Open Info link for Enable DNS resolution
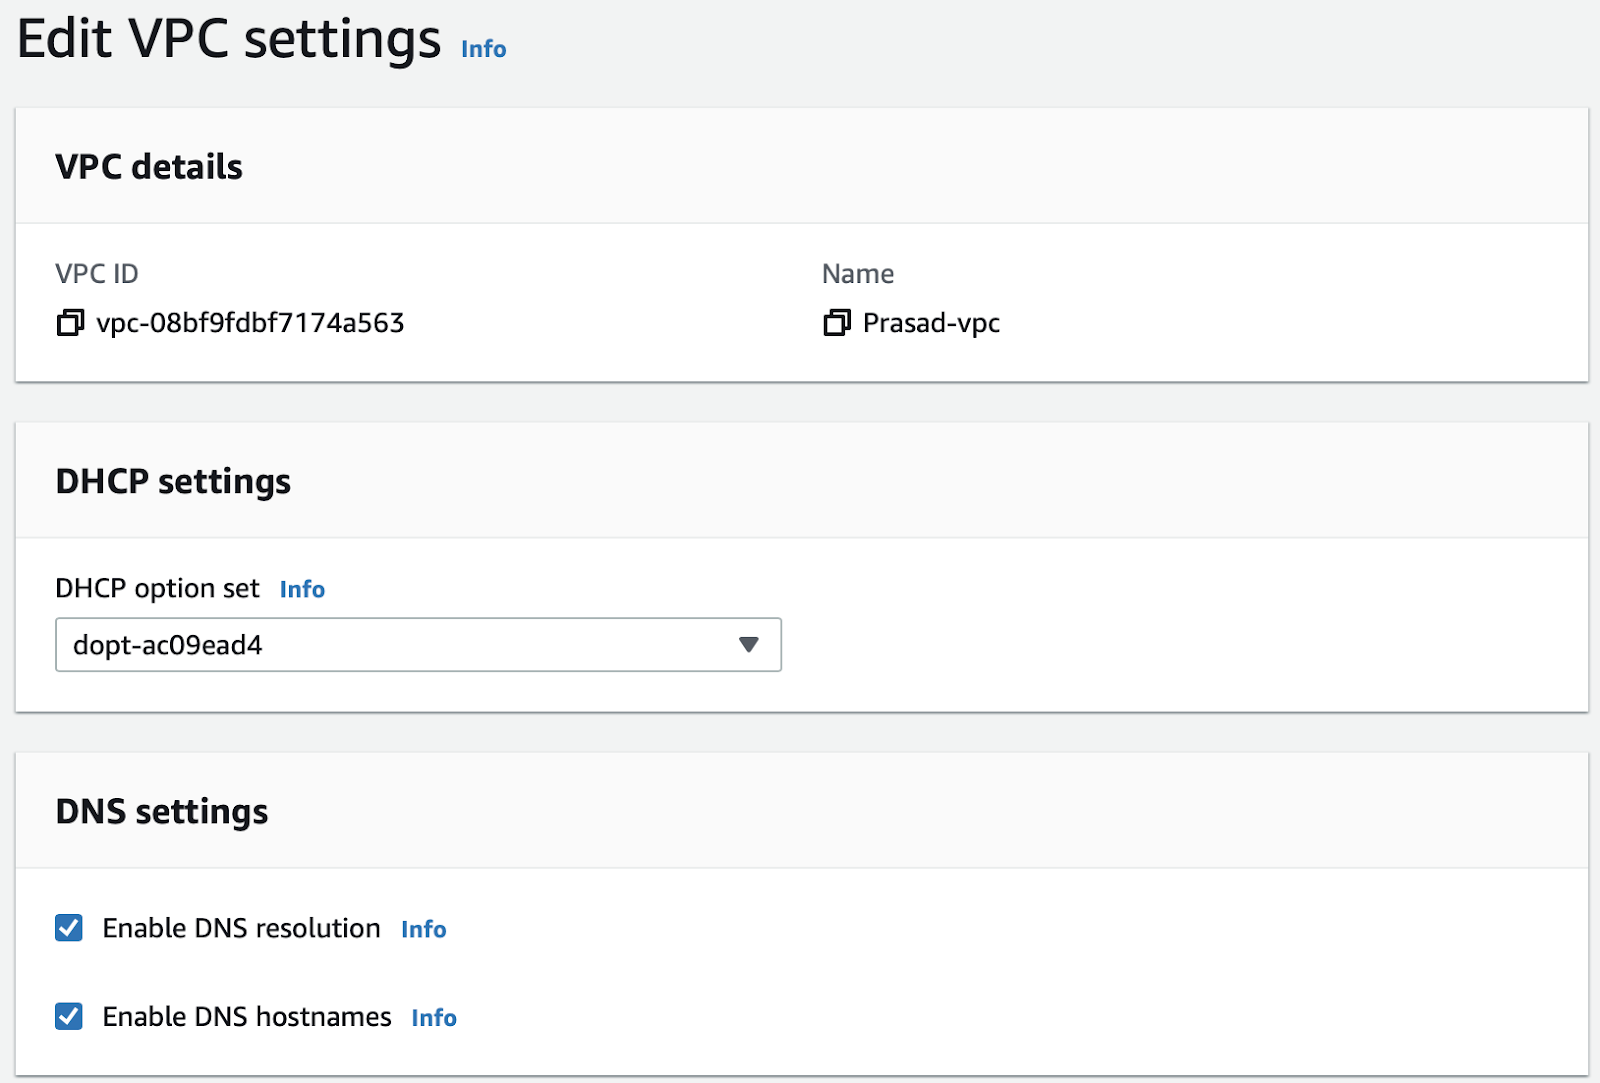The width and height of the screenshot is (1600, 1083). pos(423,929)
